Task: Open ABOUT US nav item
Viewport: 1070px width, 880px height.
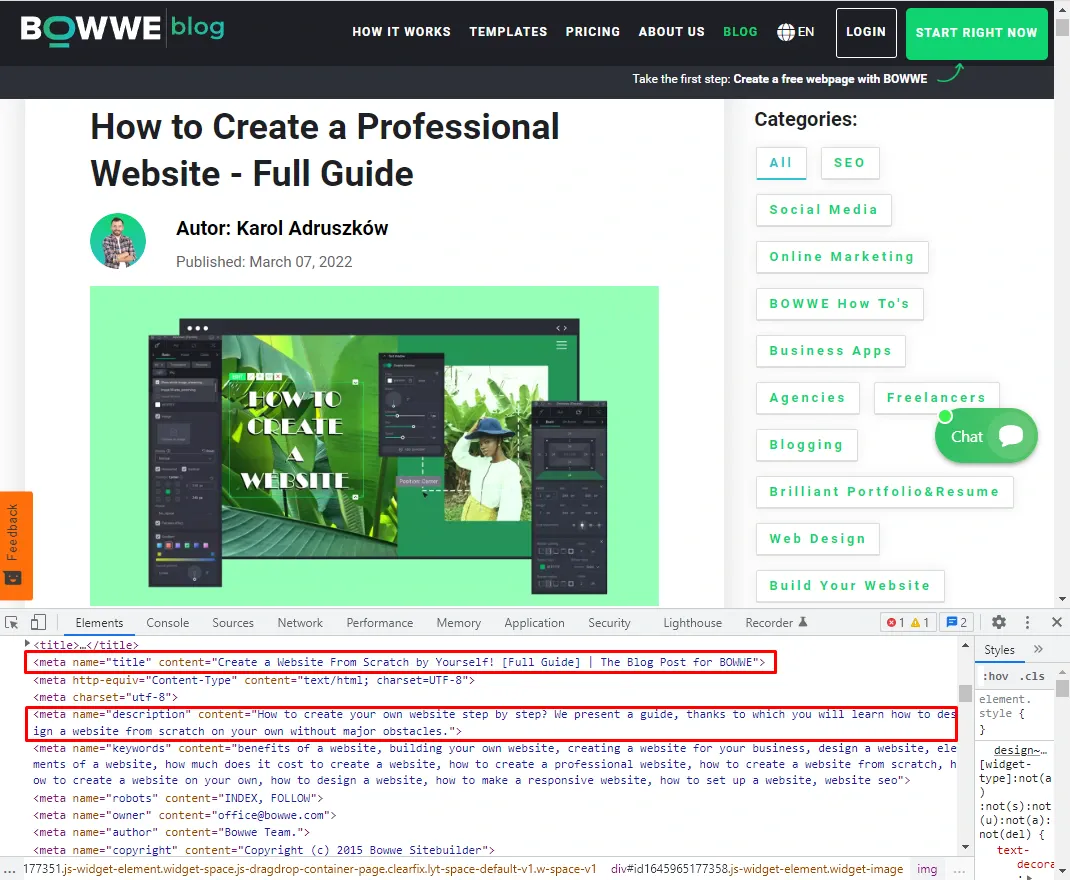Action: click(x=671, y=32)
